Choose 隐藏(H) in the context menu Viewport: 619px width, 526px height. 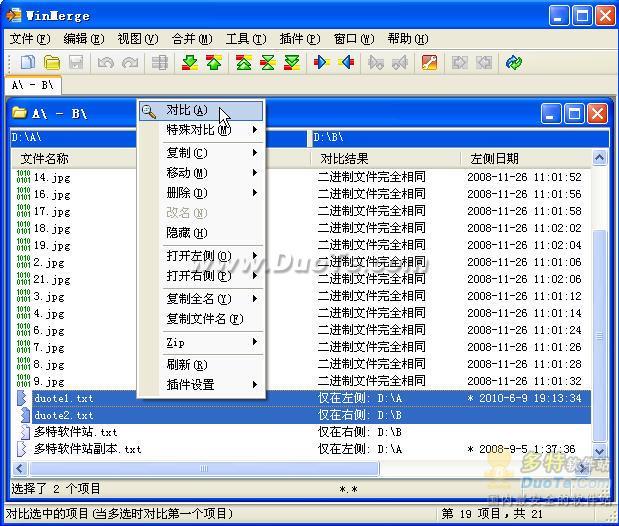[201, 233]
